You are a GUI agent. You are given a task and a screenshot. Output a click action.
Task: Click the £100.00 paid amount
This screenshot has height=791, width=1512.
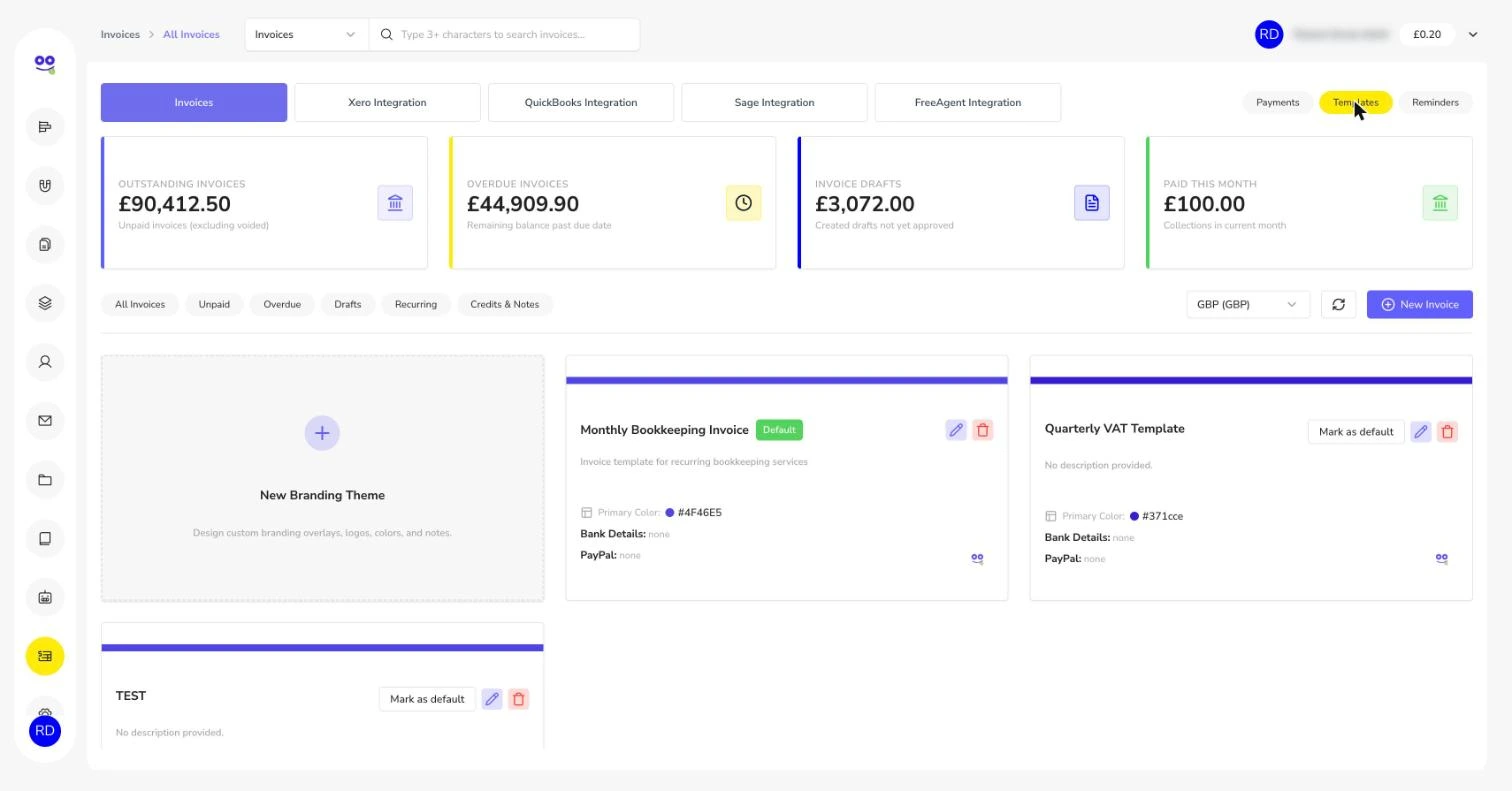coord(1204,204)
